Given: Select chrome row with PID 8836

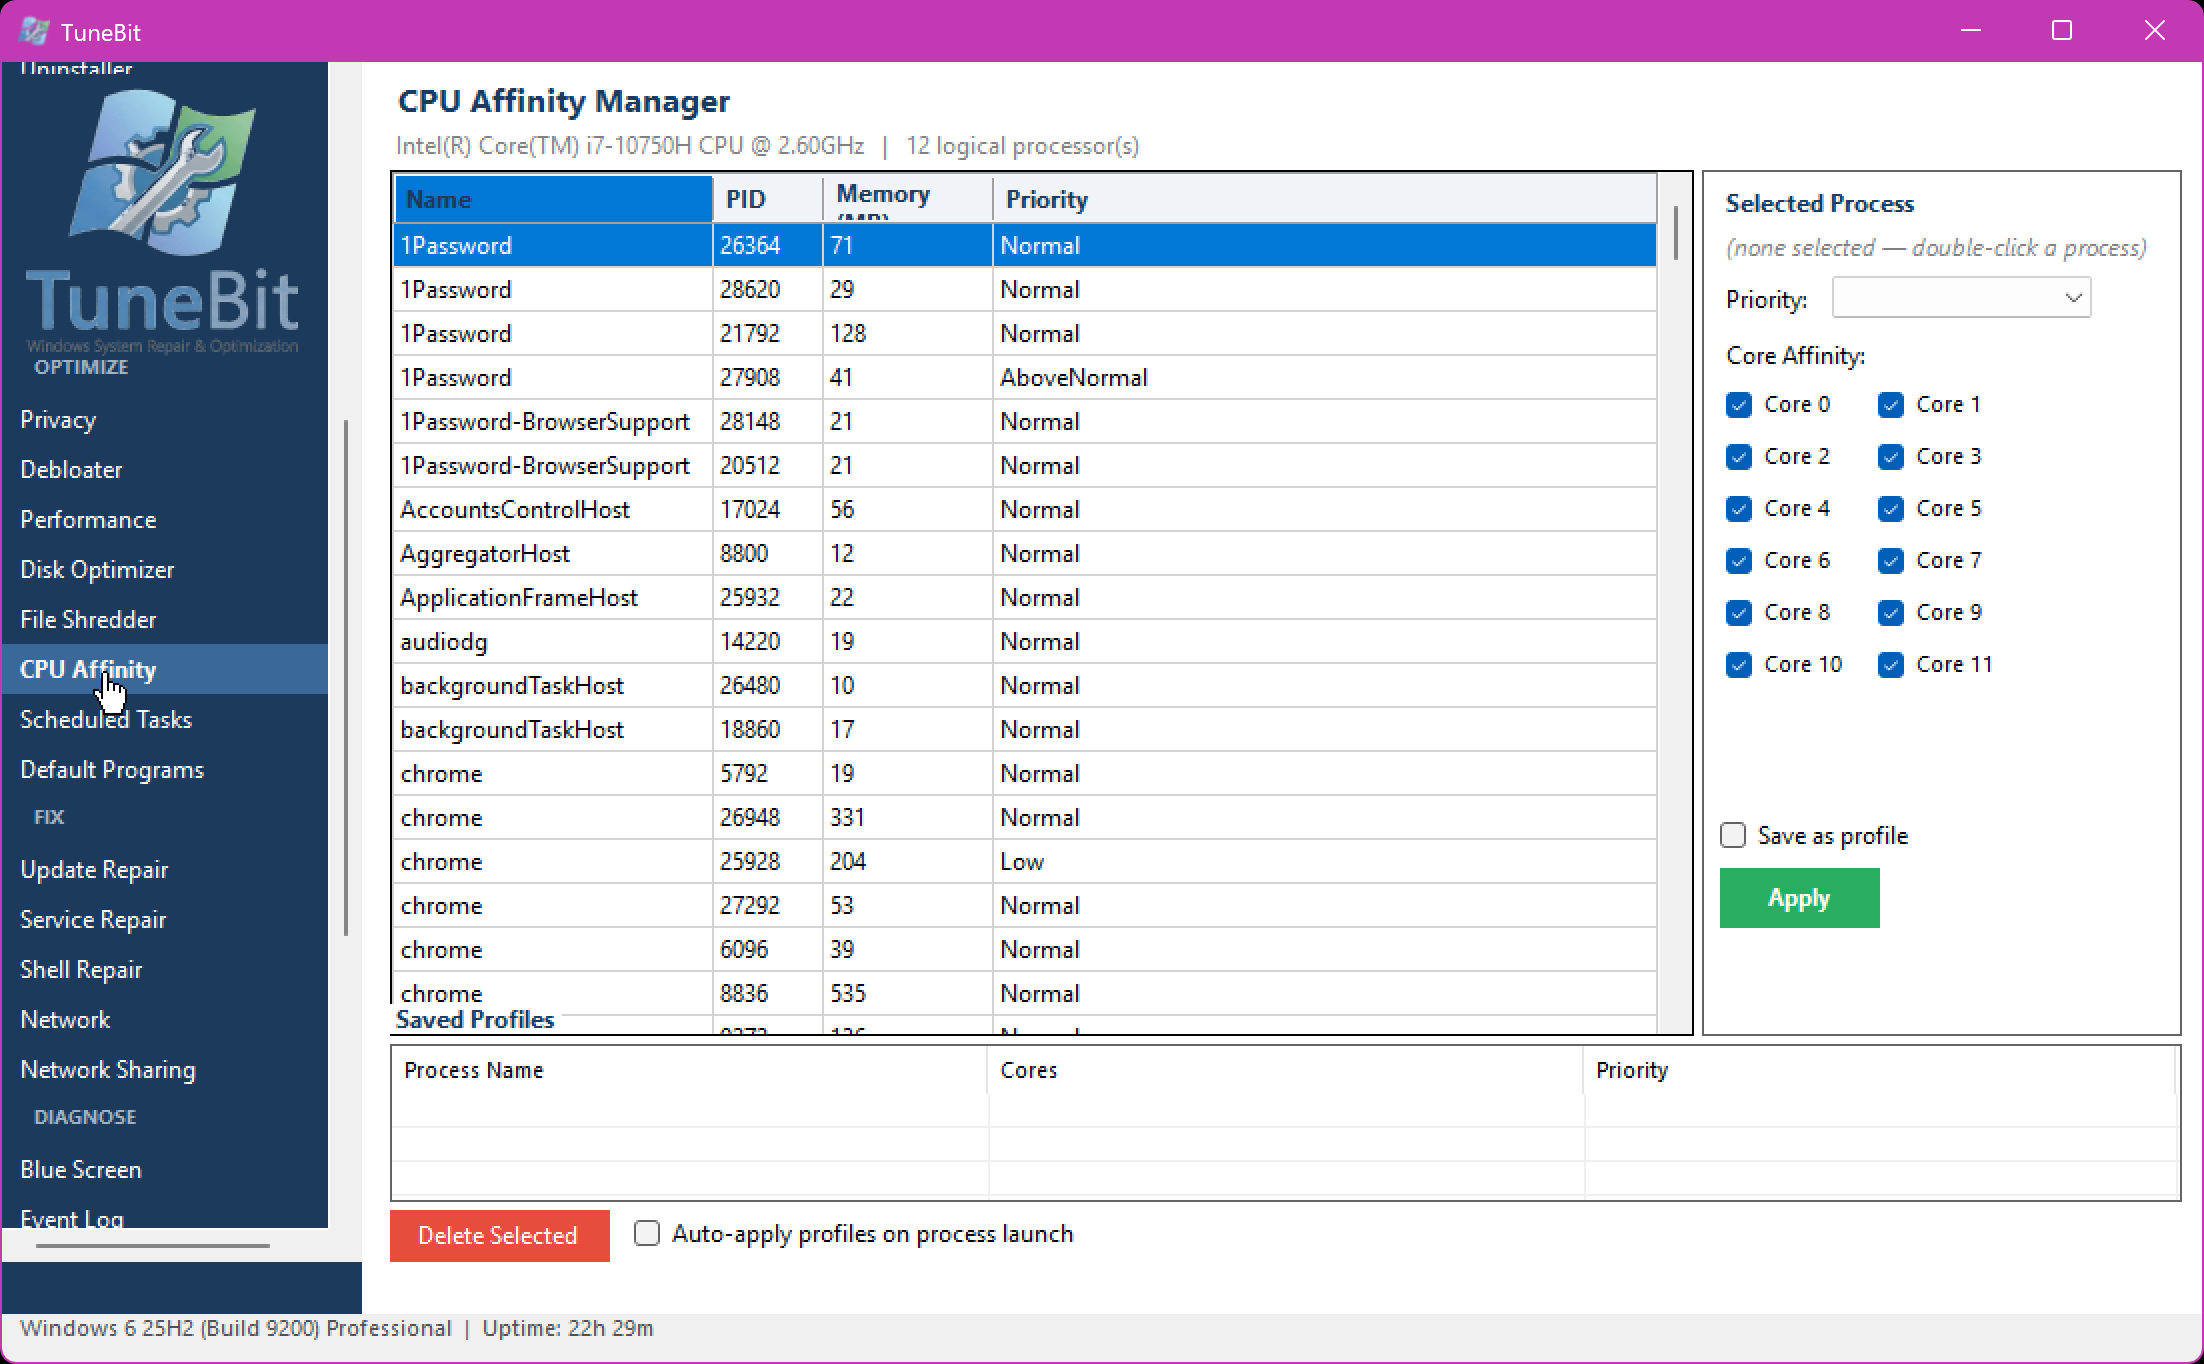Looking at the screenshot, I should (1025, 993).
